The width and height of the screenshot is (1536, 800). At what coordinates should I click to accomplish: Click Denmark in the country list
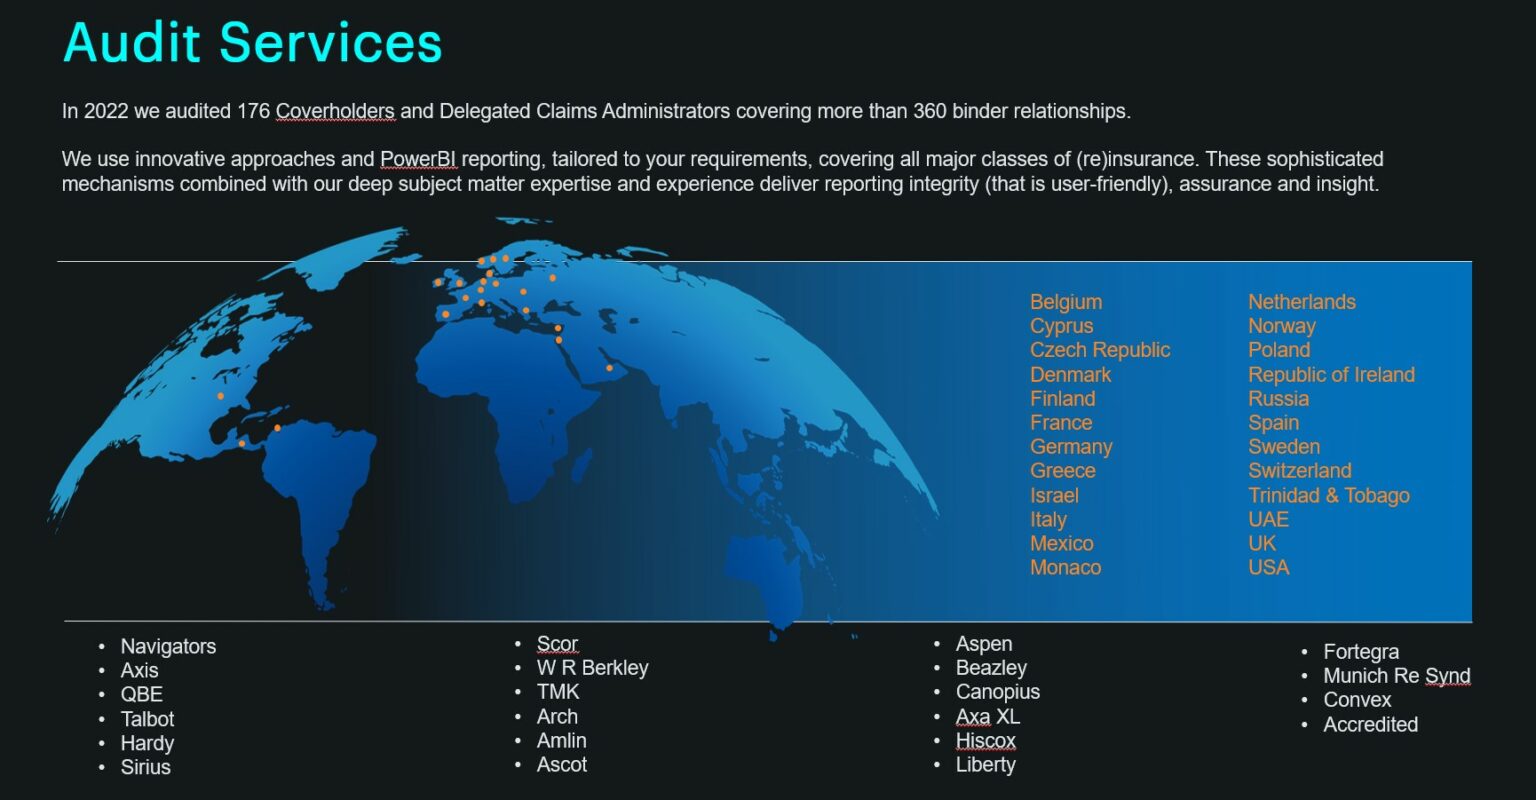point(1071,375)
